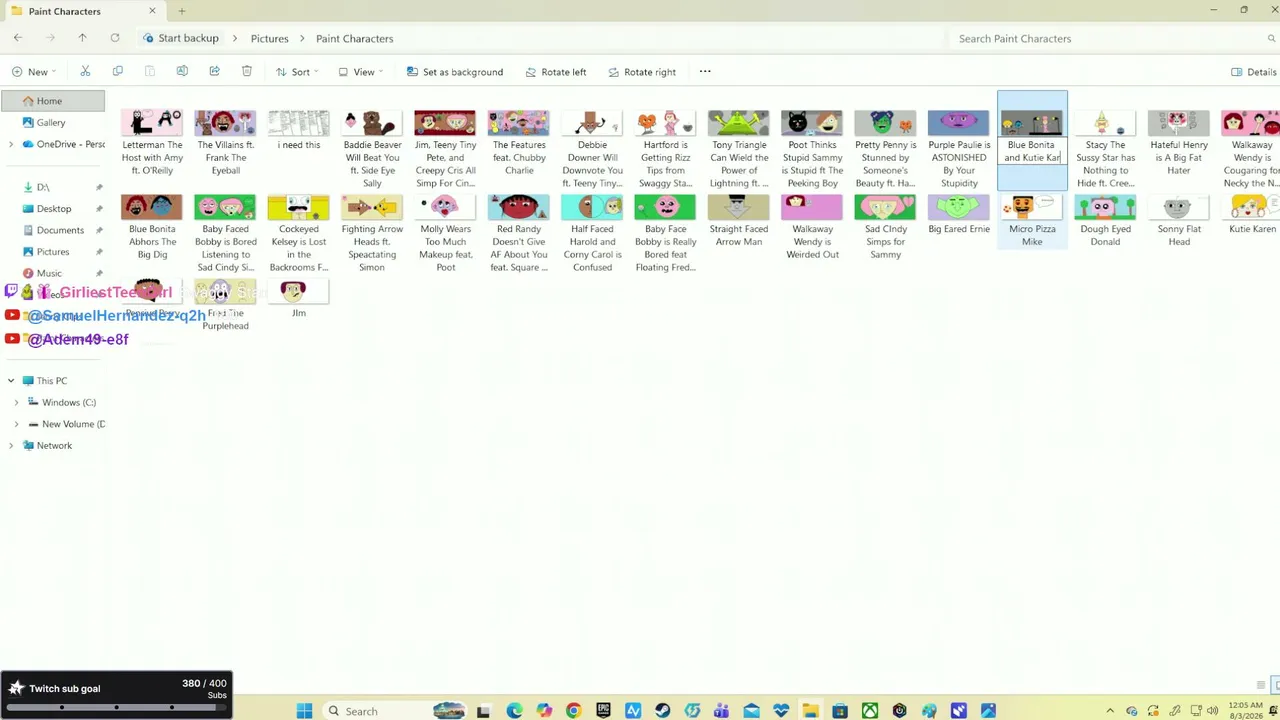Collapse This PC tree node
The image size is (1280, 720).
point(11,381)
